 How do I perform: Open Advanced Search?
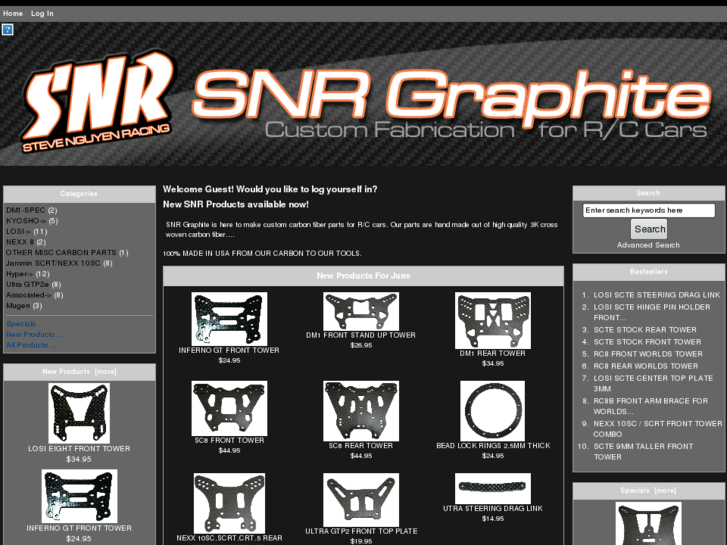[x=648, y=245]
